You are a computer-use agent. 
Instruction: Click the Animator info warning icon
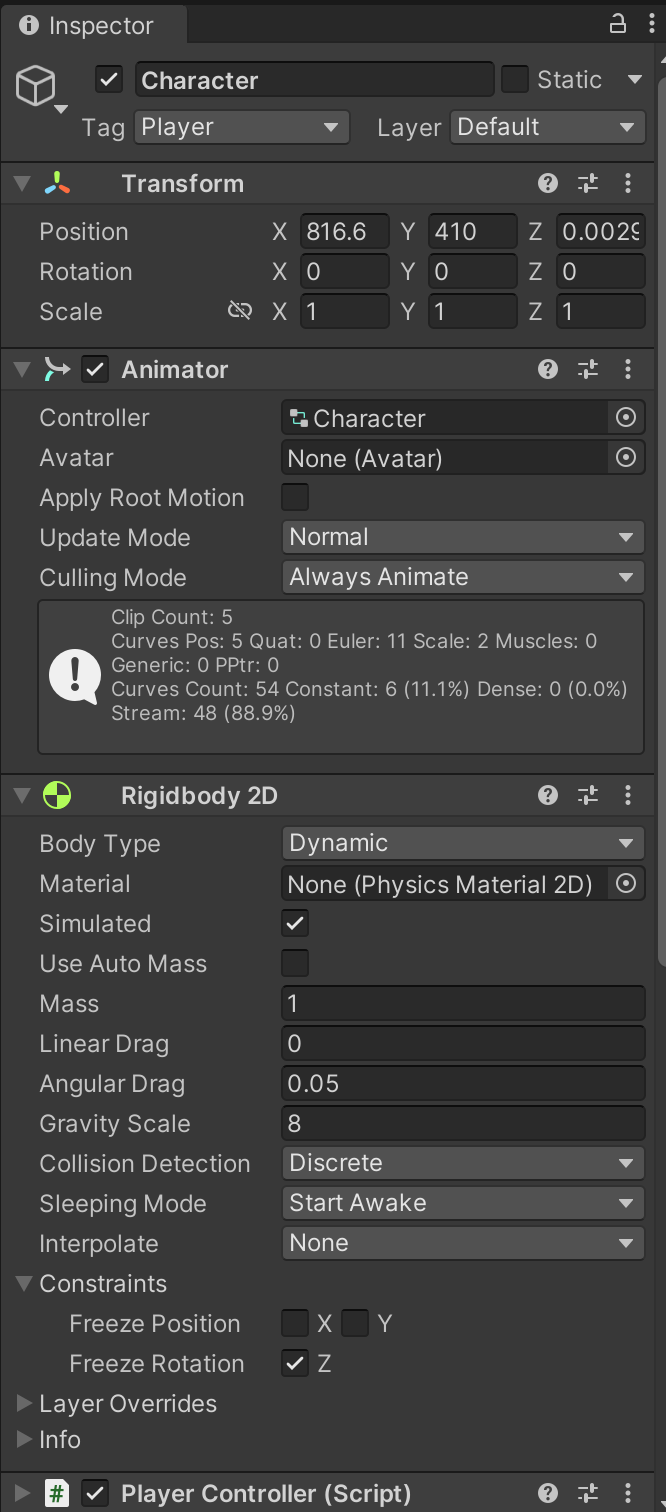(x=74, y=677)
